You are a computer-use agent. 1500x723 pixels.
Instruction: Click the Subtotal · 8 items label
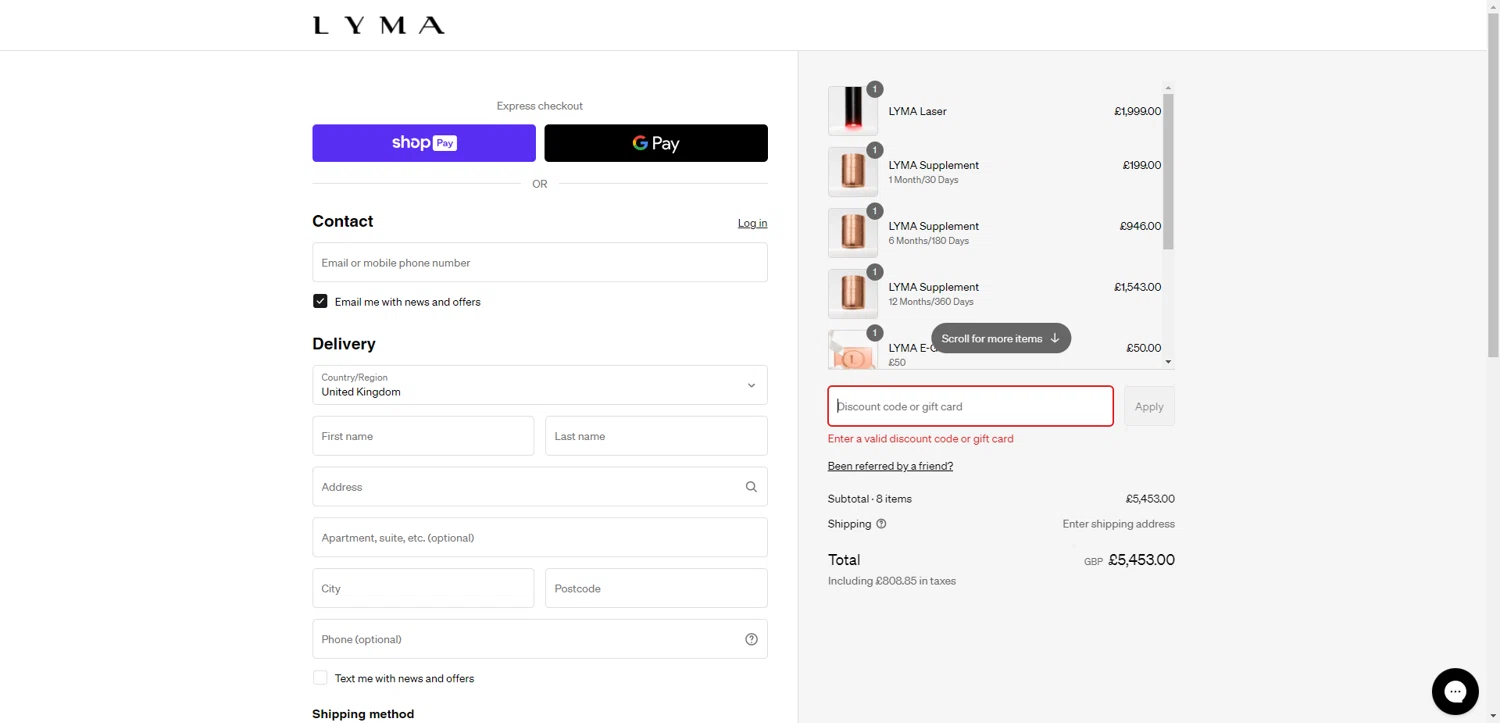tap(870, 499)
